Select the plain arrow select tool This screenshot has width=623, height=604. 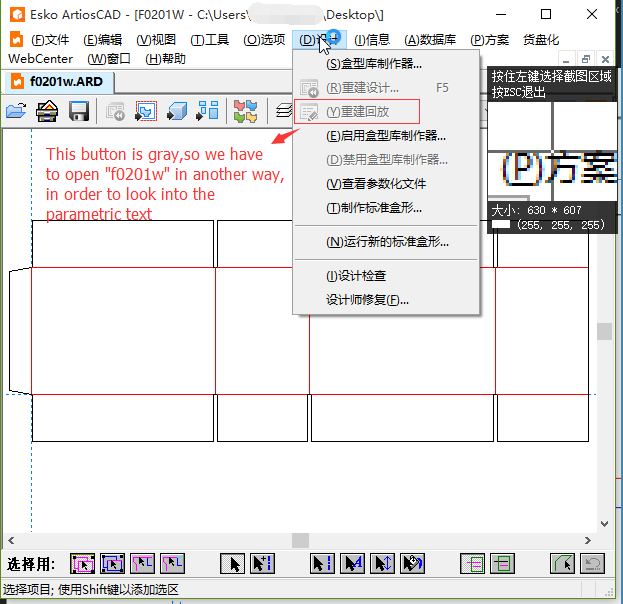pos(232,564)
